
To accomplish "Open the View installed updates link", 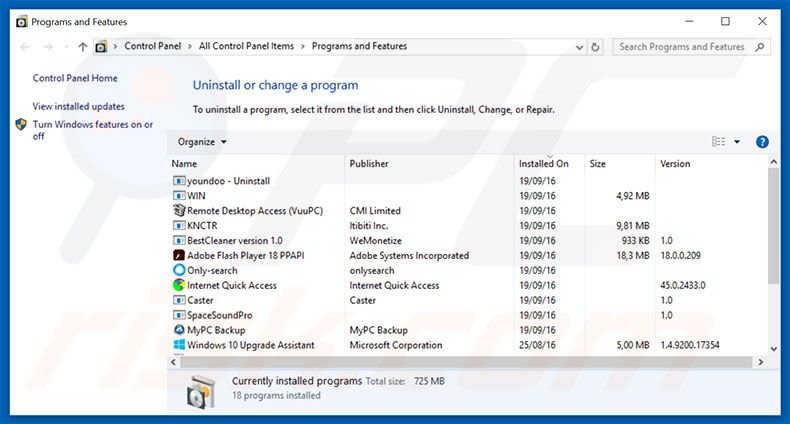I will pos(79,106).
